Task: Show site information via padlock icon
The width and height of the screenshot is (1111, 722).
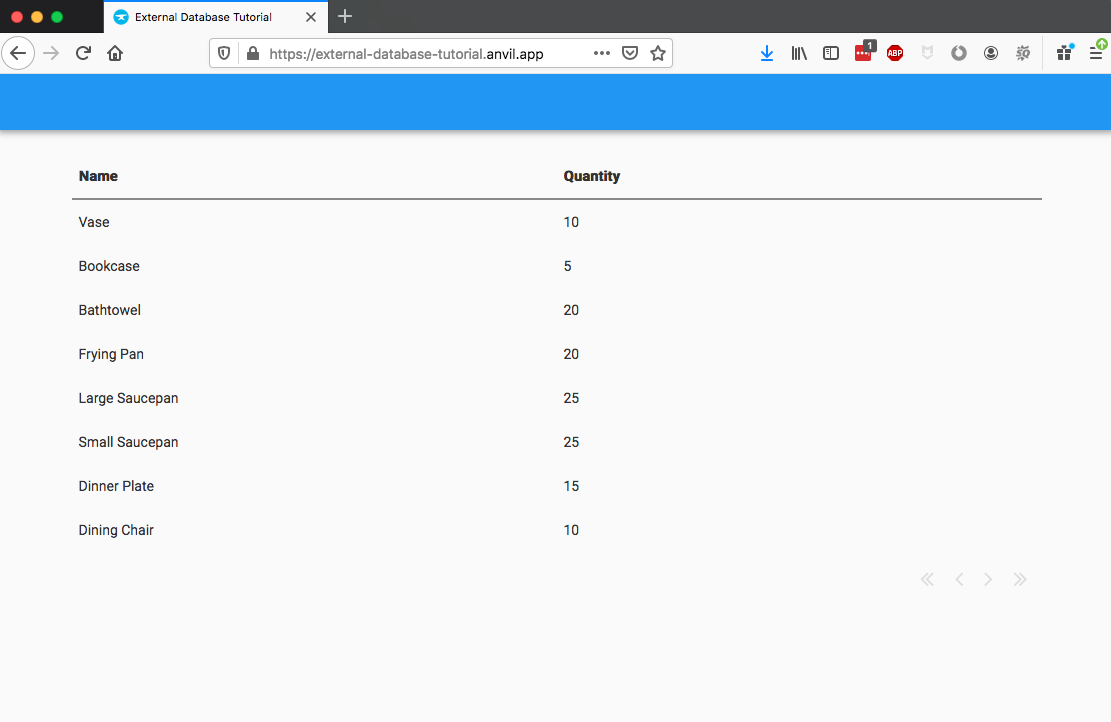Action: tap(252, 54)
